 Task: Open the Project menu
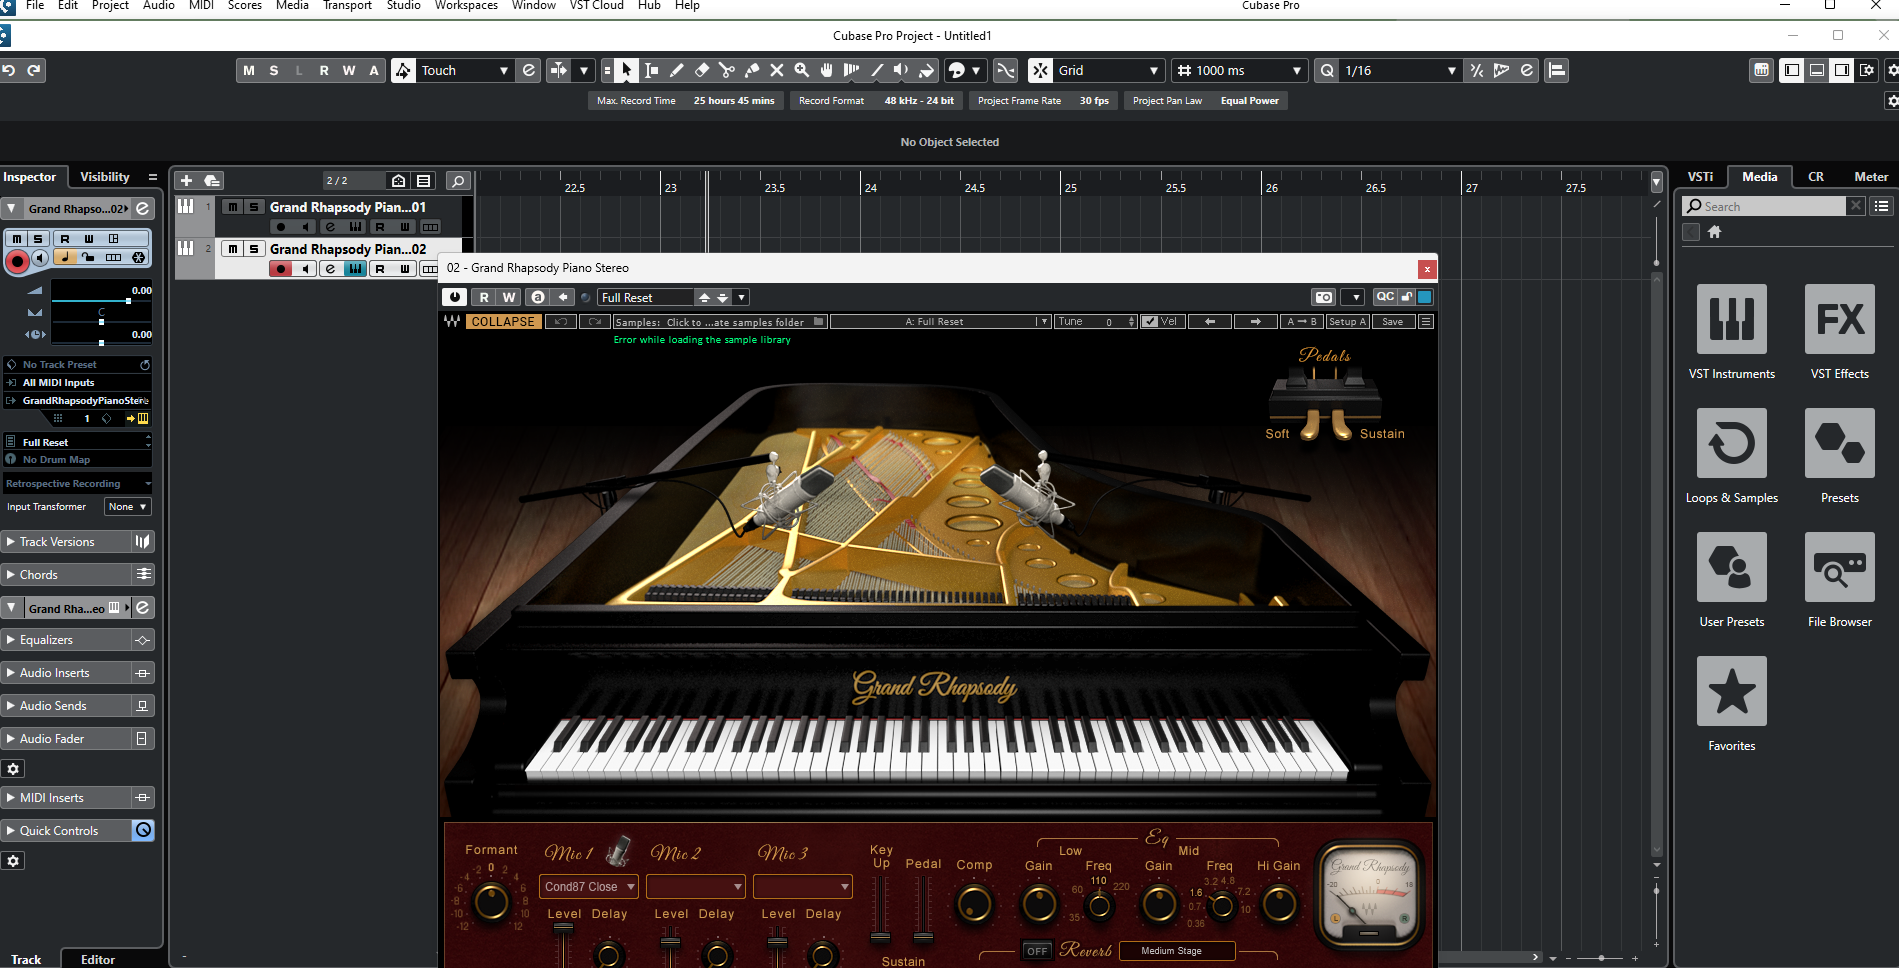point(110,6)
